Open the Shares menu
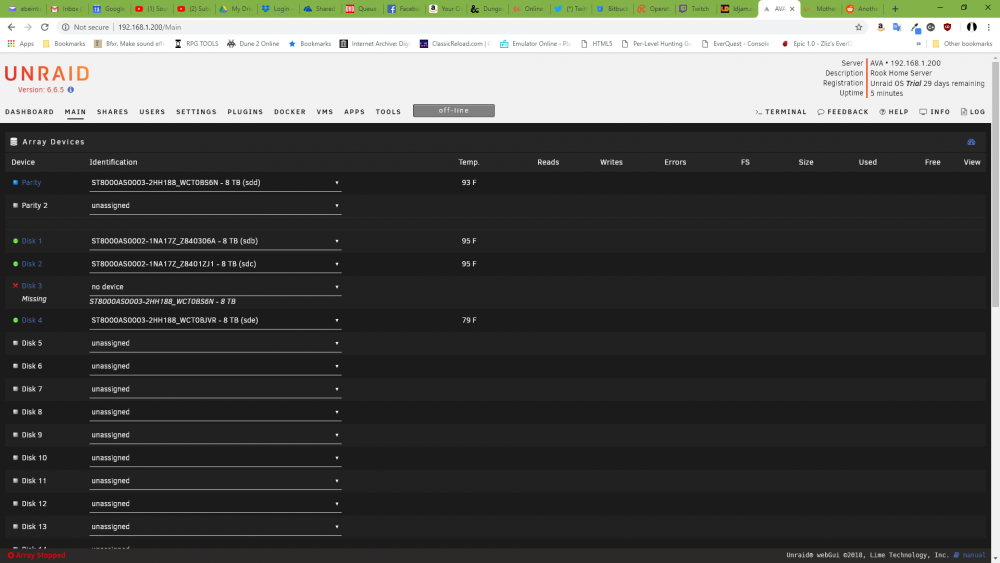The height and width of the screenshot is (563, 1000). 113,112
